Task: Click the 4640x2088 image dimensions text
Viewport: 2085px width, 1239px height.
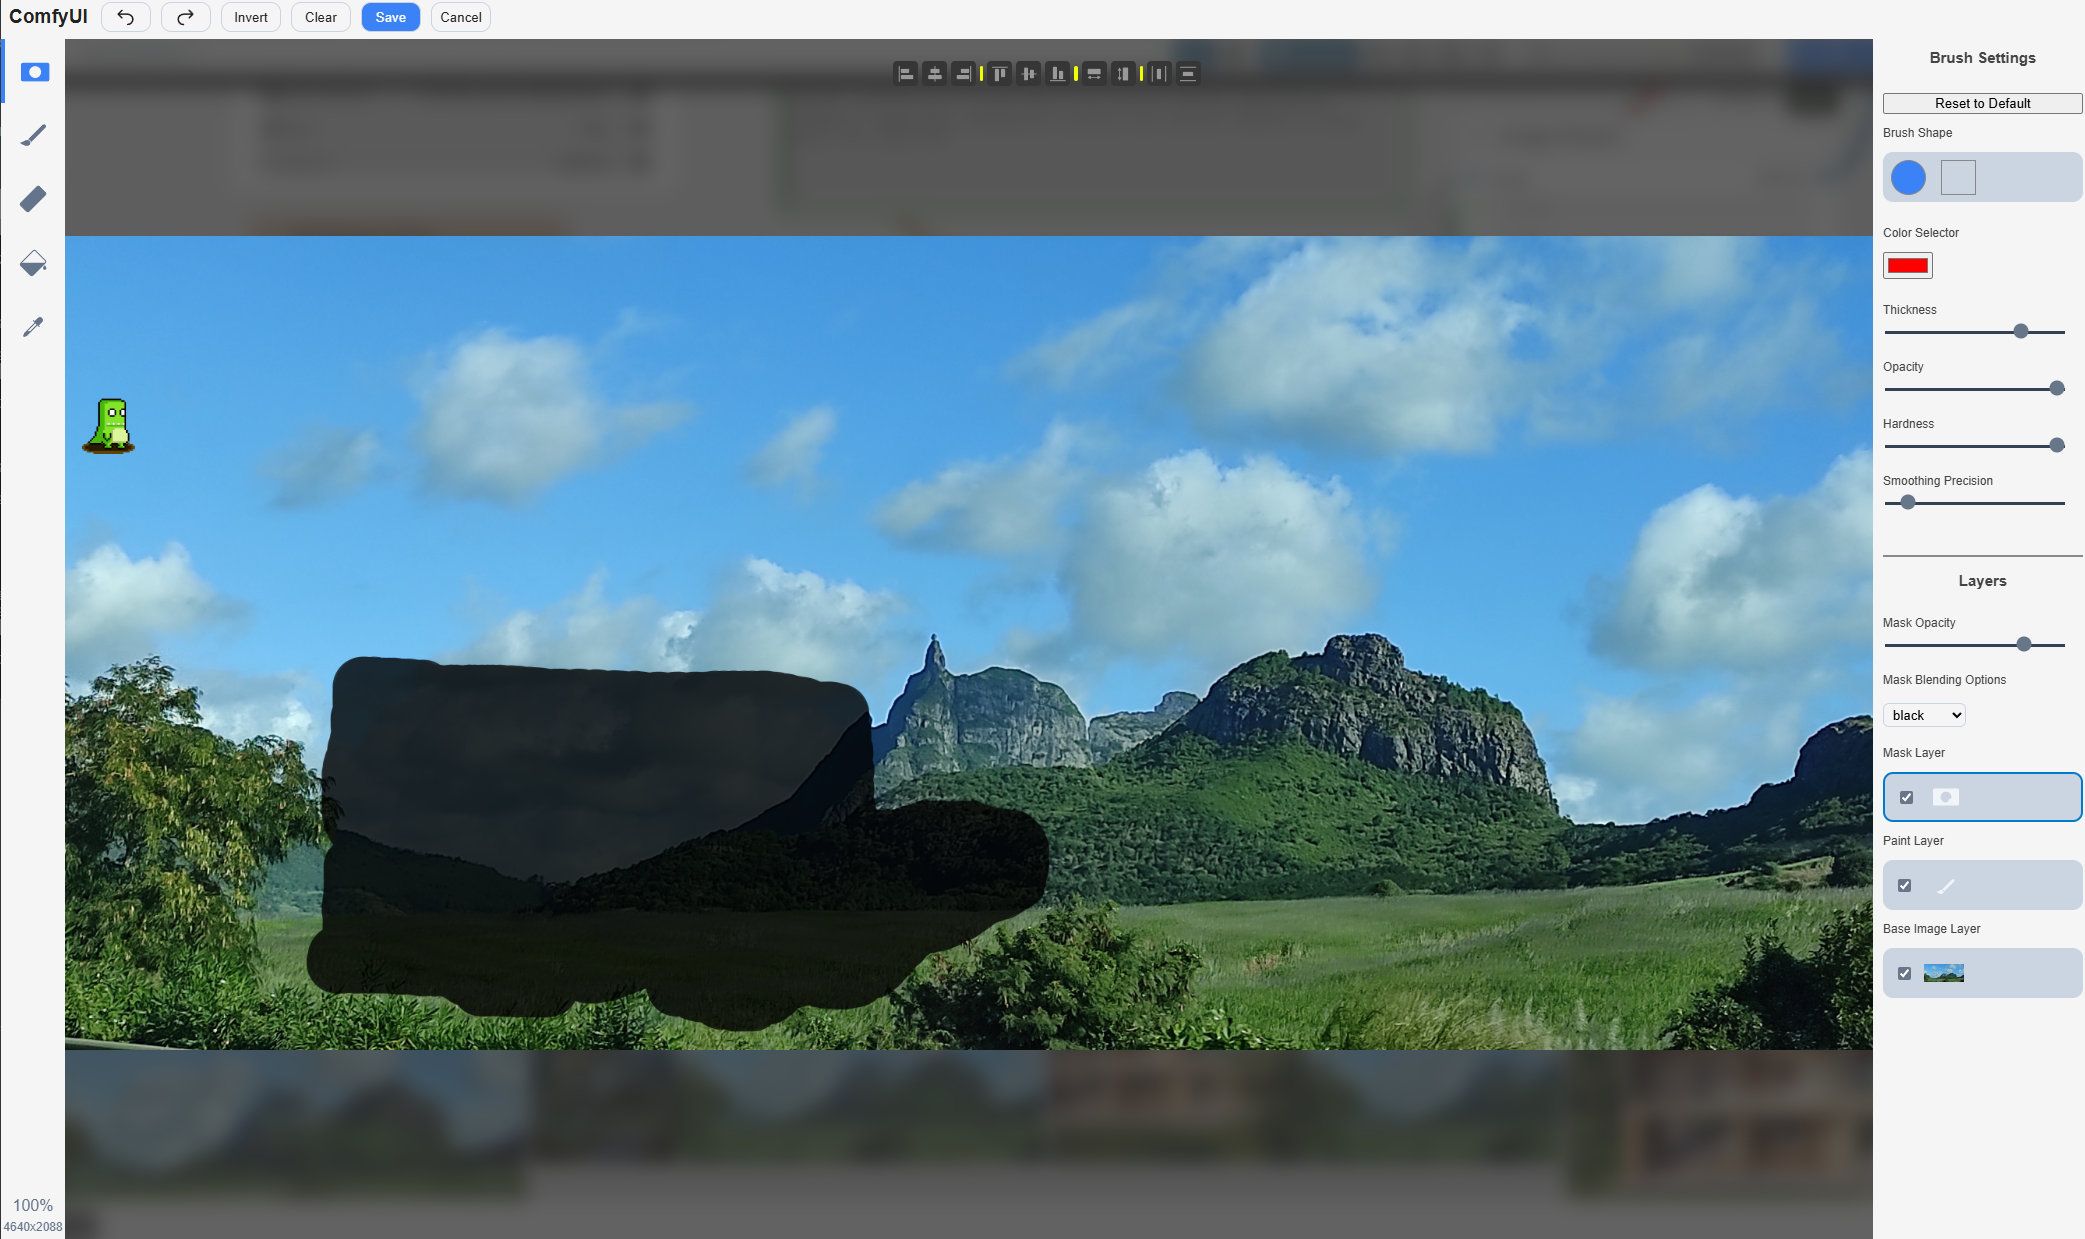Action: click(x=33, y=1227)
